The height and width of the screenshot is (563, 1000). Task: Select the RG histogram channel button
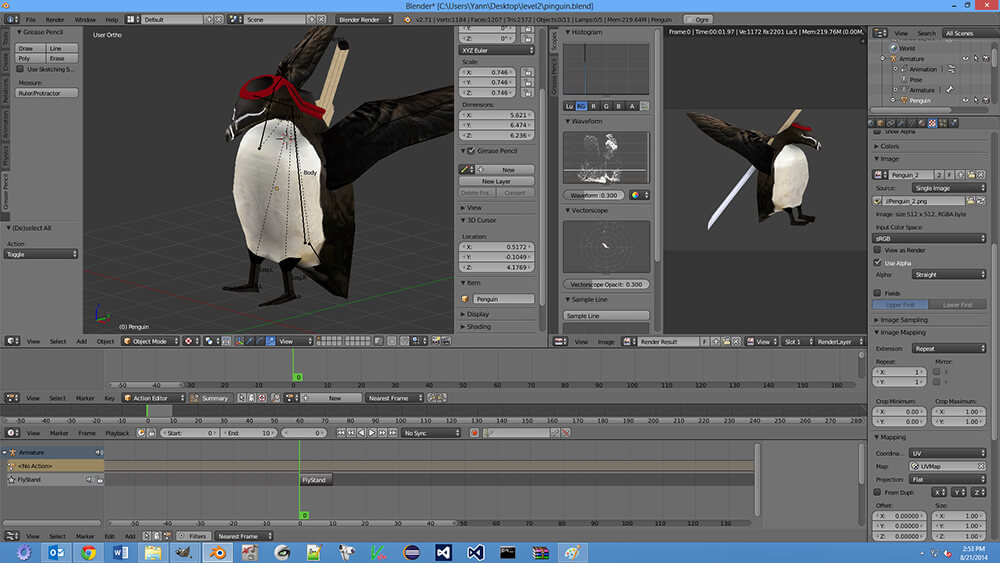point(581,105)
